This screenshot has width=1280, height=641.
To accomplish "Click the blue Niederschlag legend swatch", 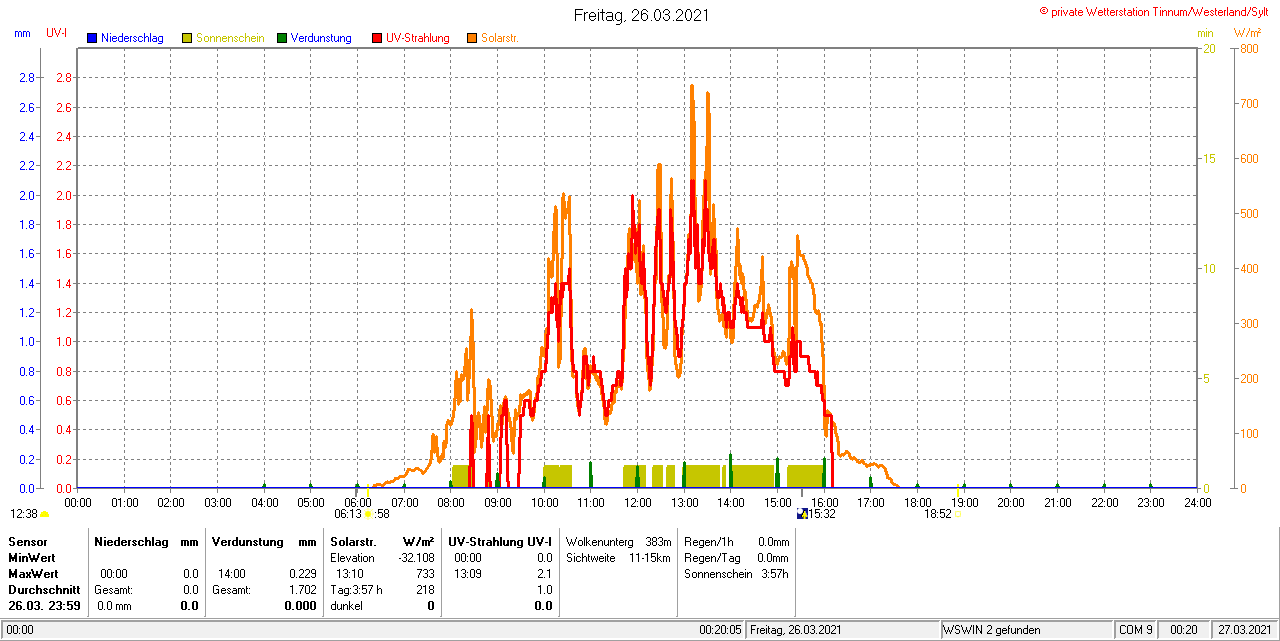I will pyautogui.click(x=92, y=38).
